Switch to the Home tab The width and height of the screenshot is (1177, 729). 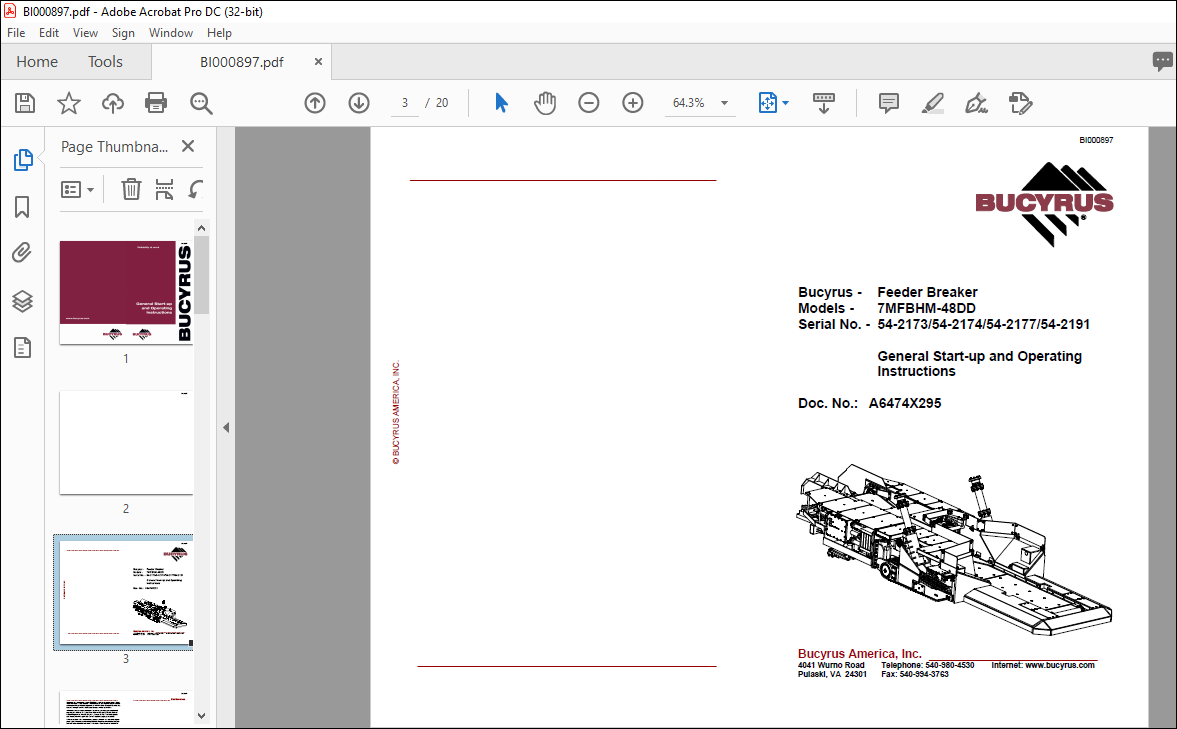(x=37, y=62)
